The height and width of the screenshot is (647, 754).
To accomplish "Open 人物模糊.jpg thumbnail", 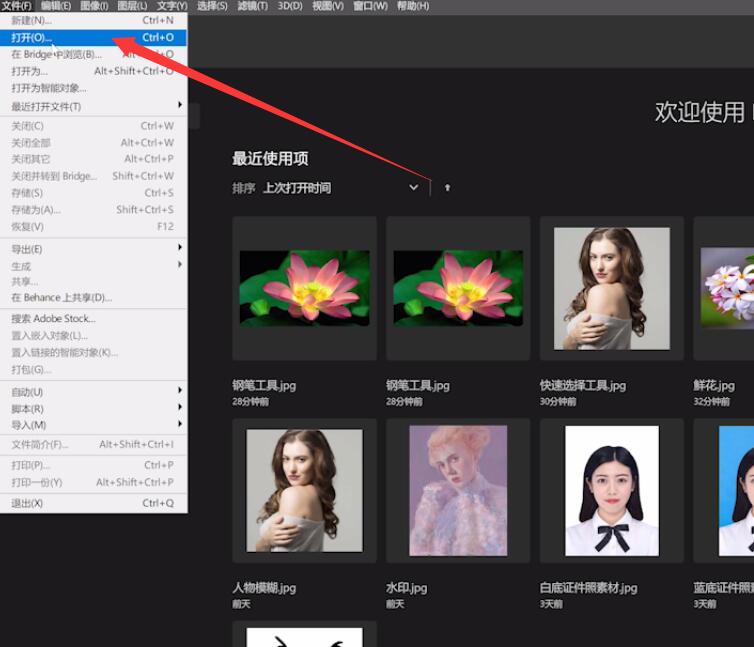I will [304, 490].
